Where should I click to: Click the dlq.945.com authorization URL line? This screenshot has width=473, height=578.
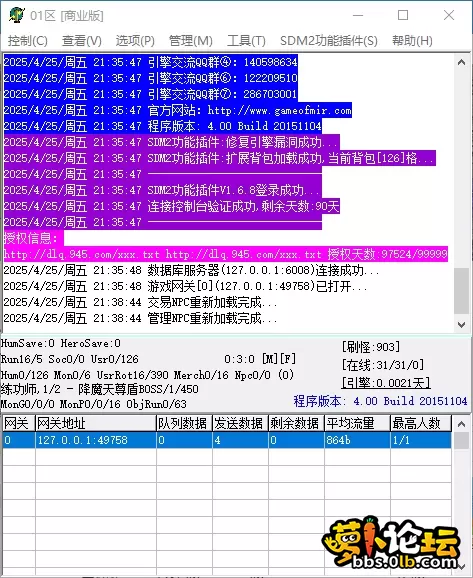[226, 254]
